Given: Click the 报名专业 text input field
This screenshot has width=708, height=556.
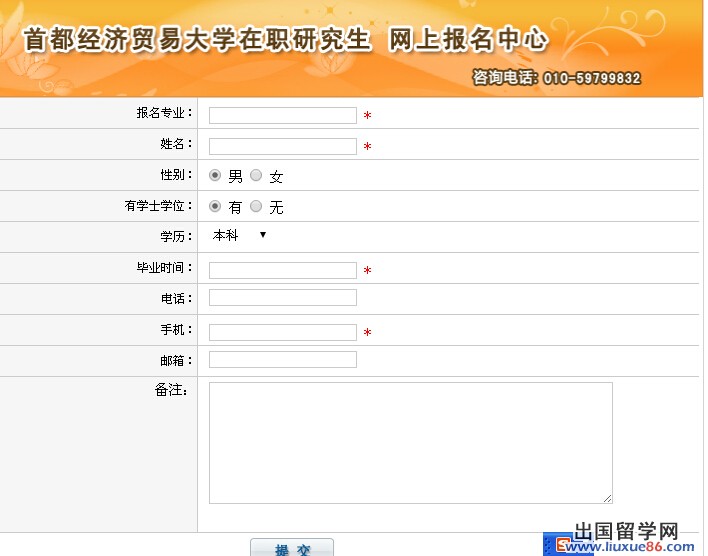Looking at the screenshot, I should [x=282, y=115].
